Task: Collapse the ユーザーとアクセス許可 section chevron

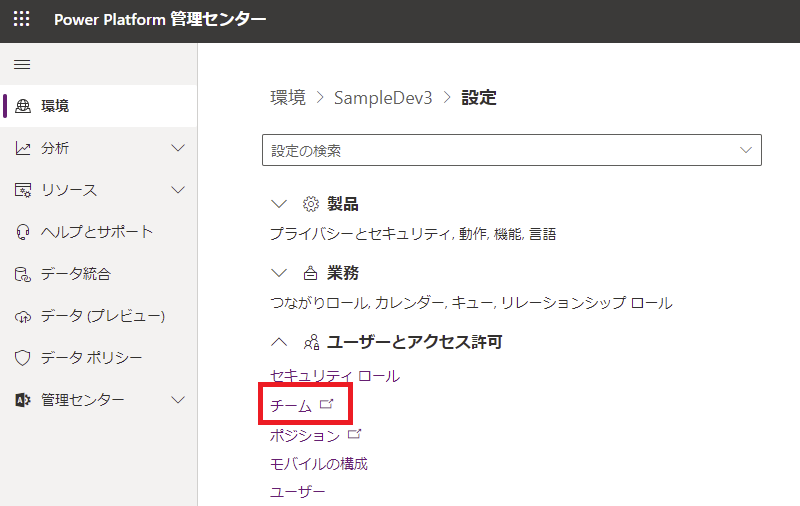Action: pos(279,342)
